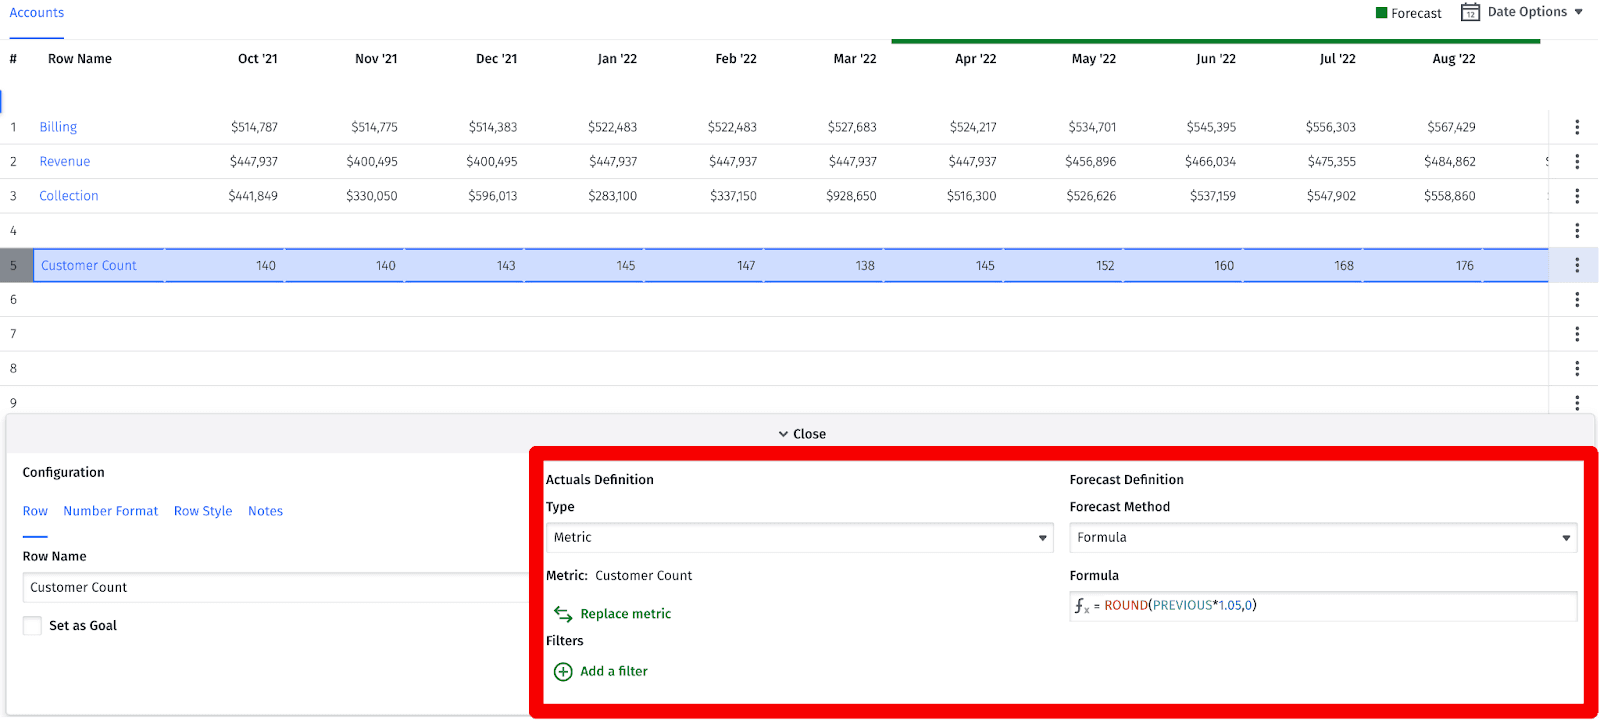
Task: Switch to the Number Format tab
Action: click(111, 511)
